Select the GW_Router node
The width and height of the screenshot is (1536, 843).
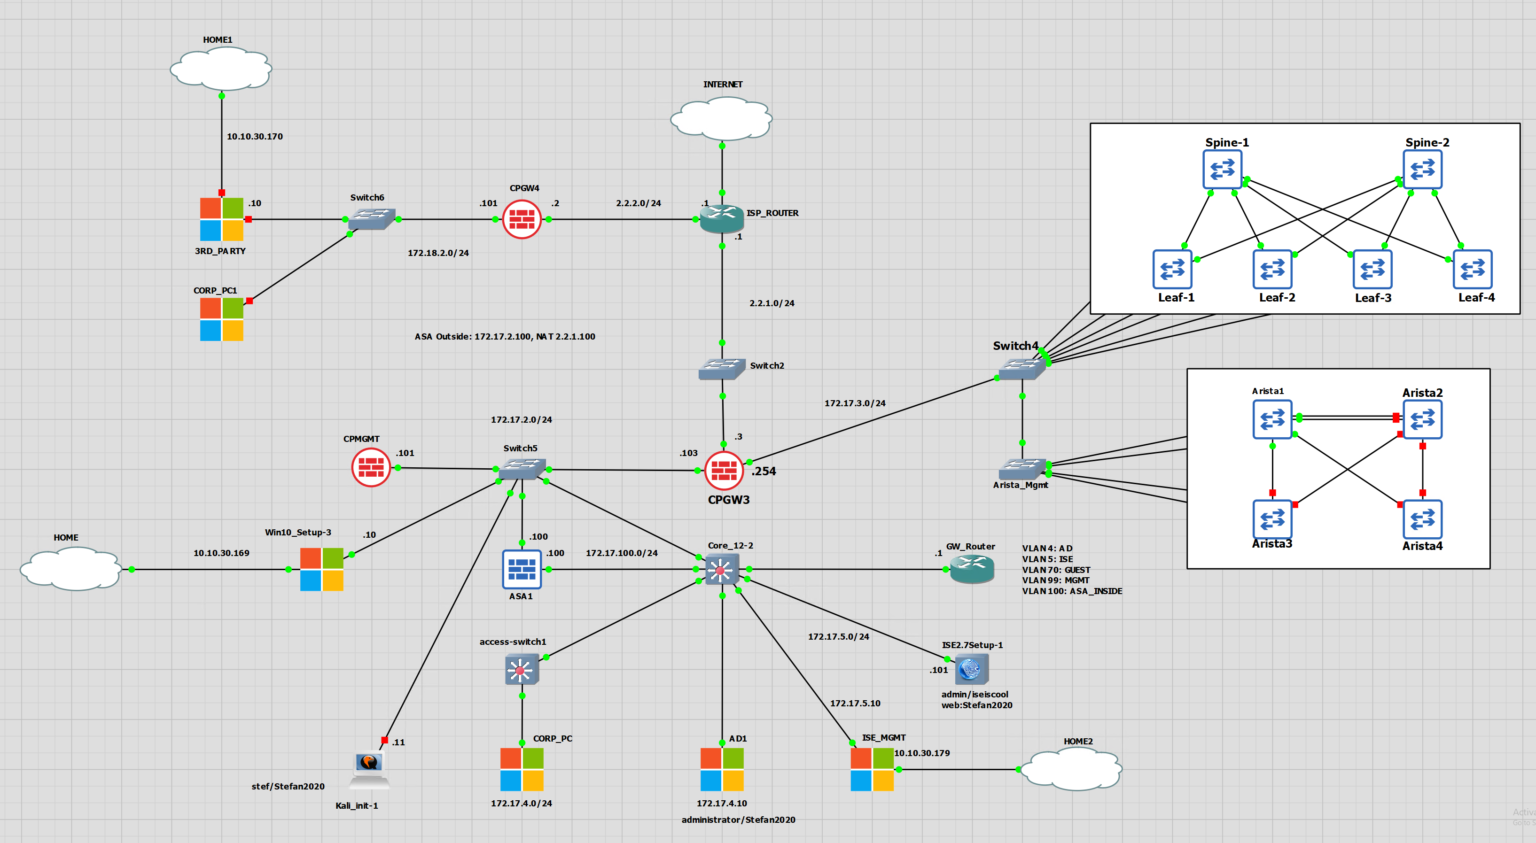tap(971, 570)
